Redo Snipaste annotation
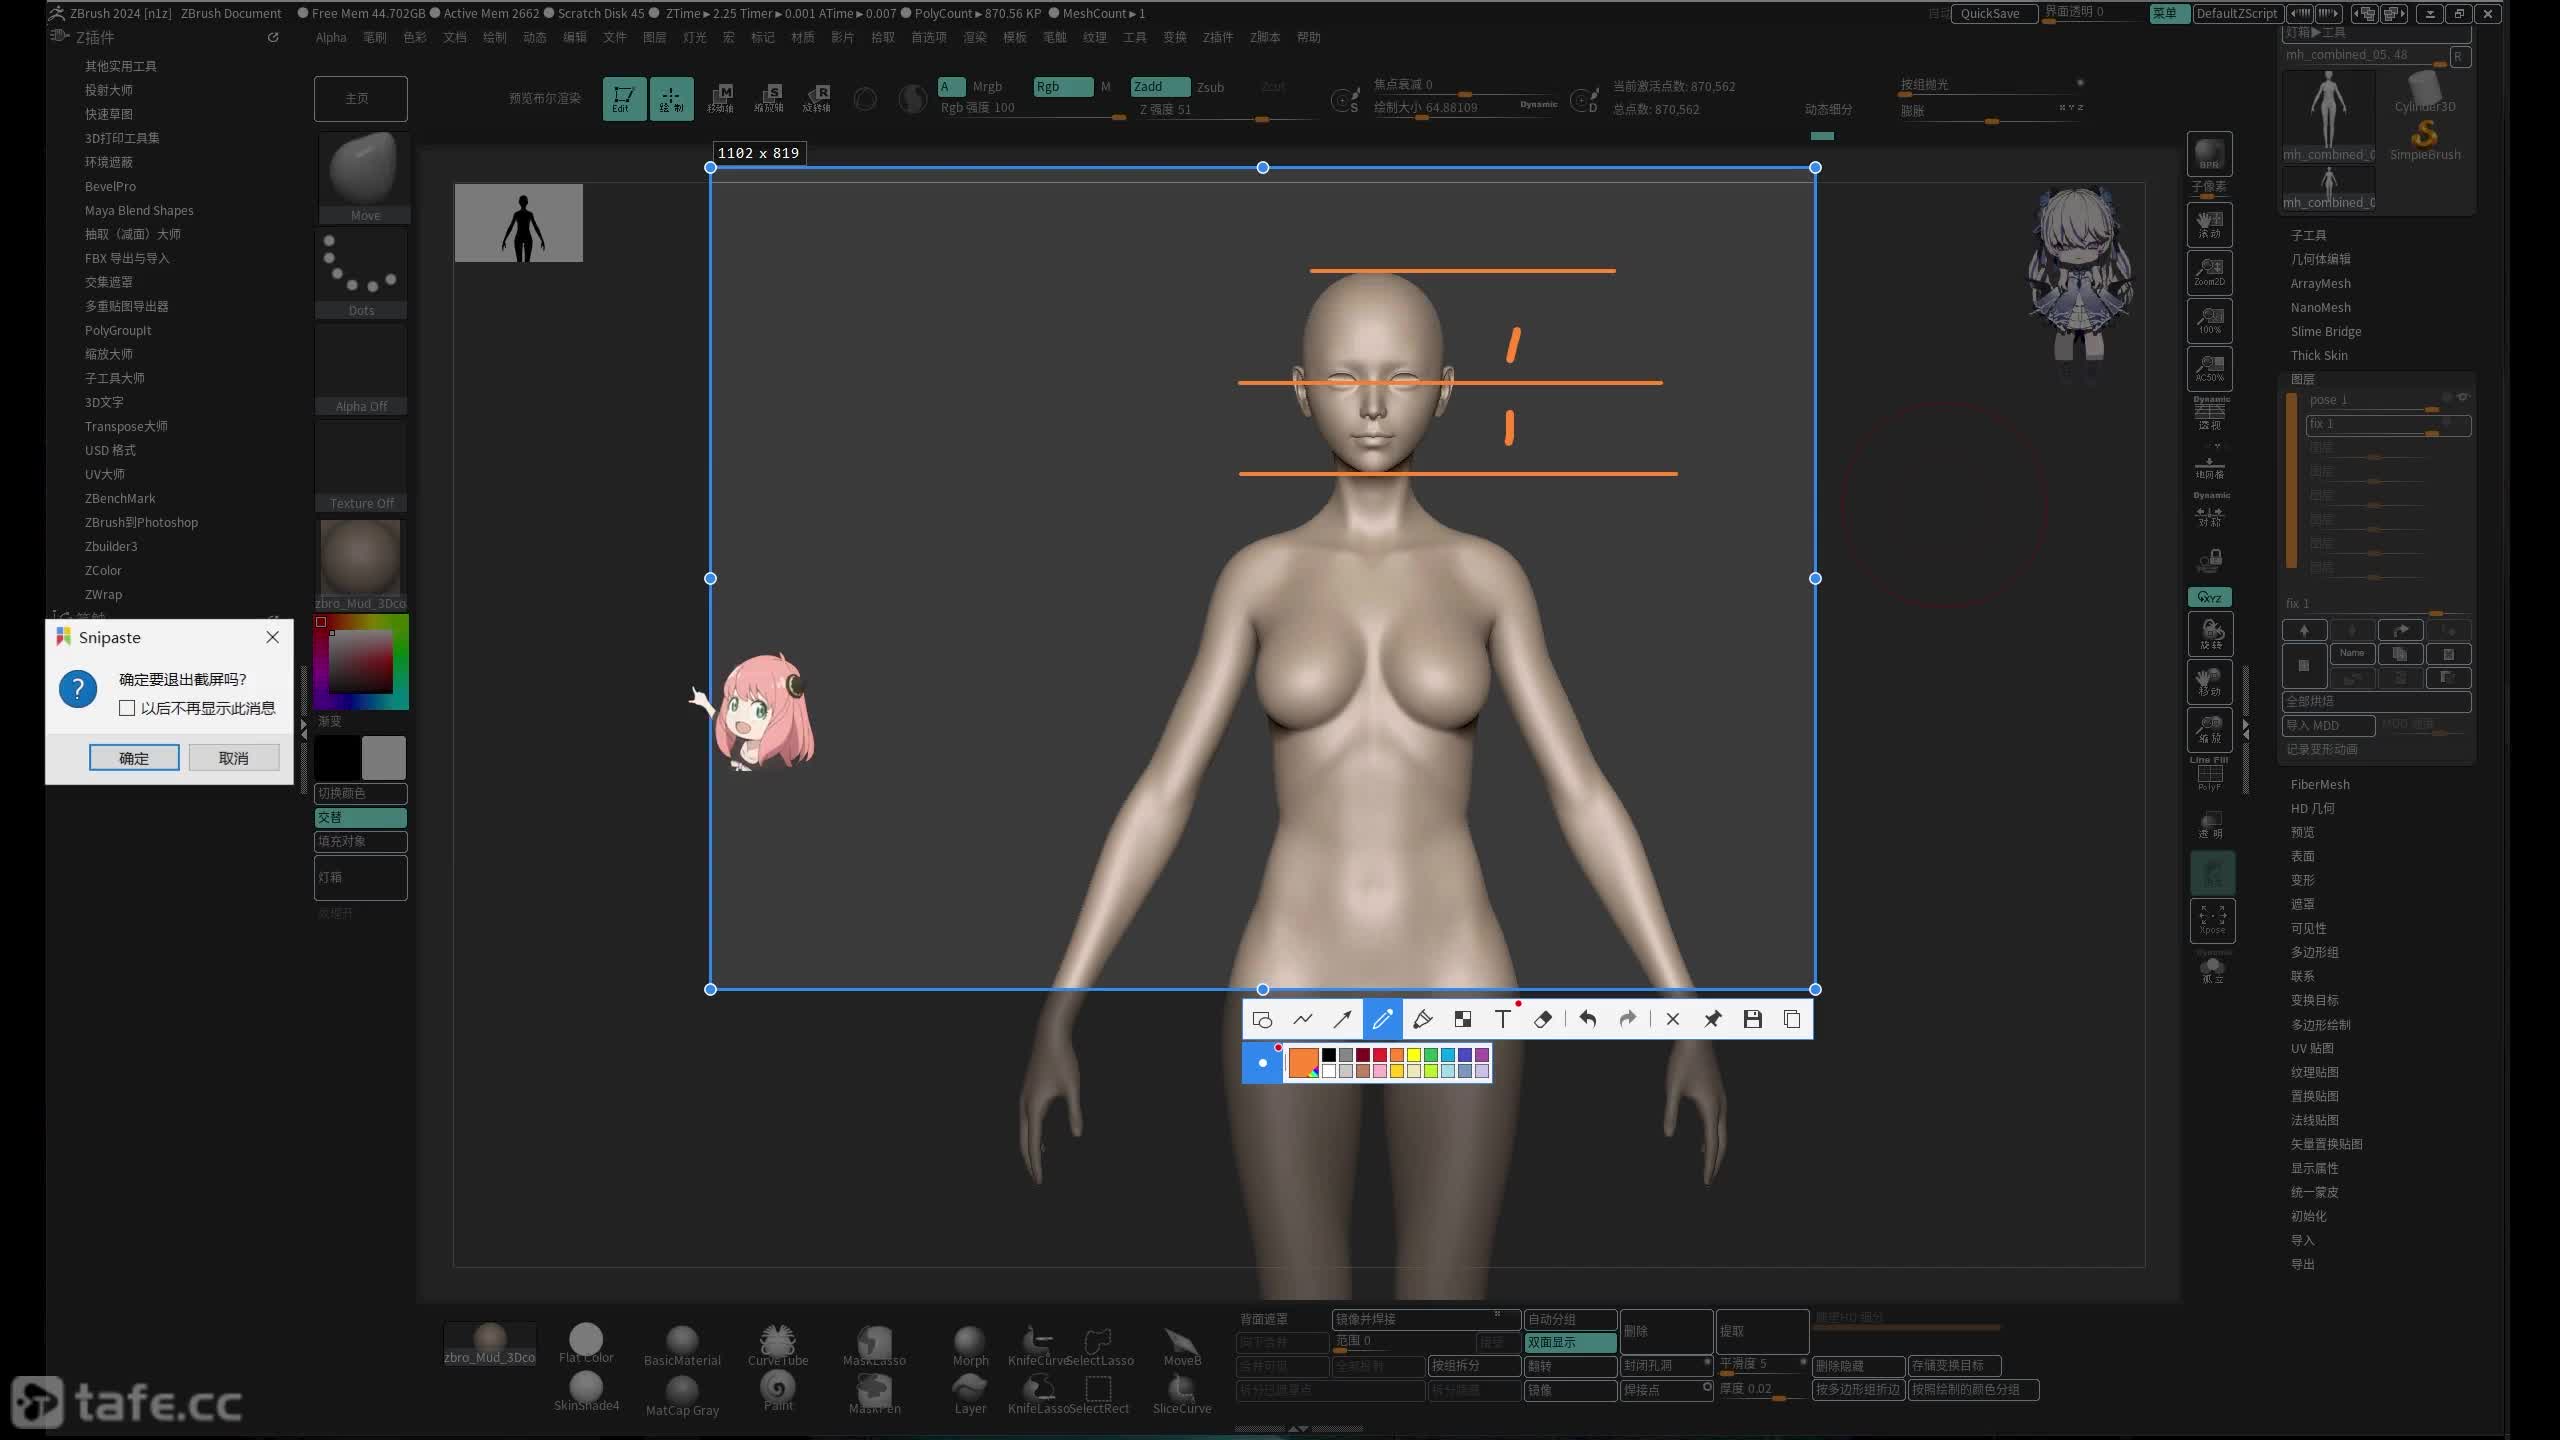The height and width of the screenshot is (1440, 2560). point(1627,1019)
